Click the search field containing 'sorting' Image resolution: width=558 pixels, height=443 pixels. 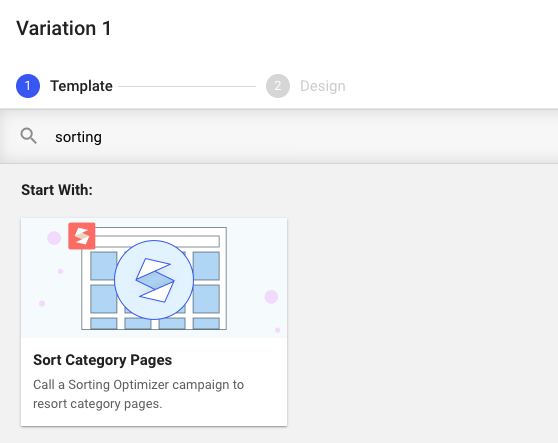(x=279, y=137)
